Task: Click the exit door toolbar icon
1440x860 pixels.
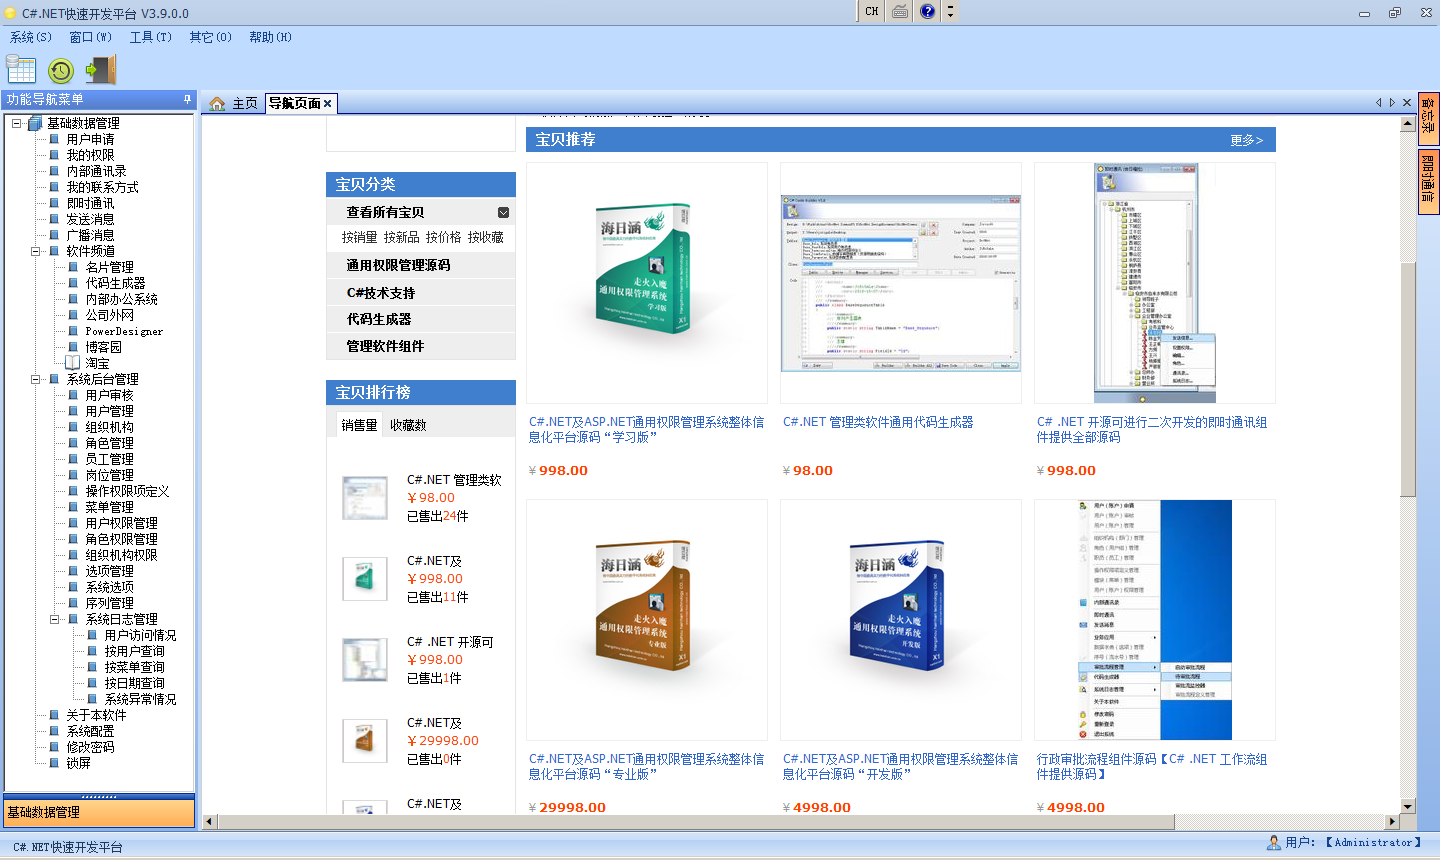Action: 100,70
